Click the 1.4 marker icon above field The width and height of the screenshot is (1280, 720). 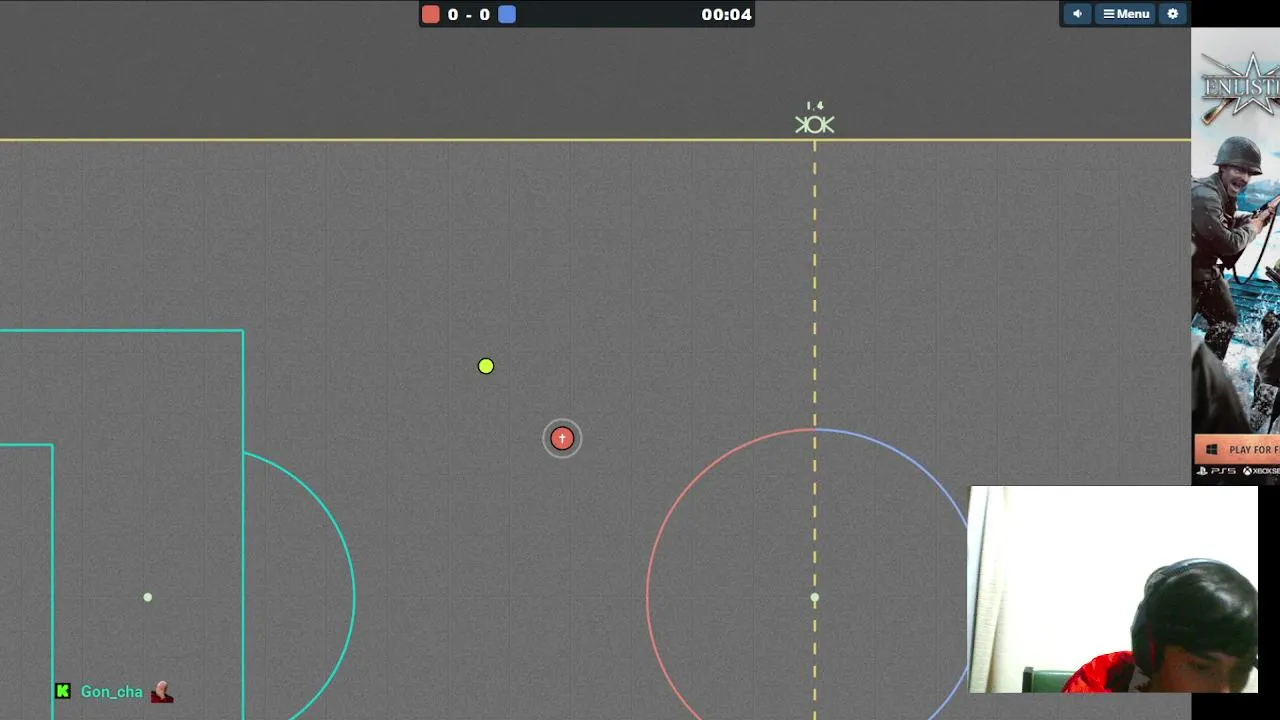pyautogui.click(x=815, y=119)
